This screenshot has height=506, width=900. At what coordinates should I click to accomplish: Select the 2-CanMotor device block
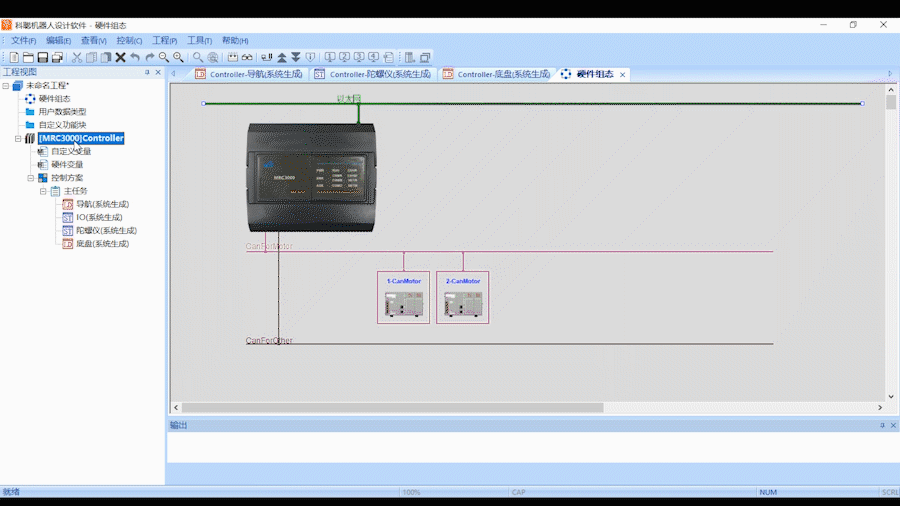click(463, 297)
